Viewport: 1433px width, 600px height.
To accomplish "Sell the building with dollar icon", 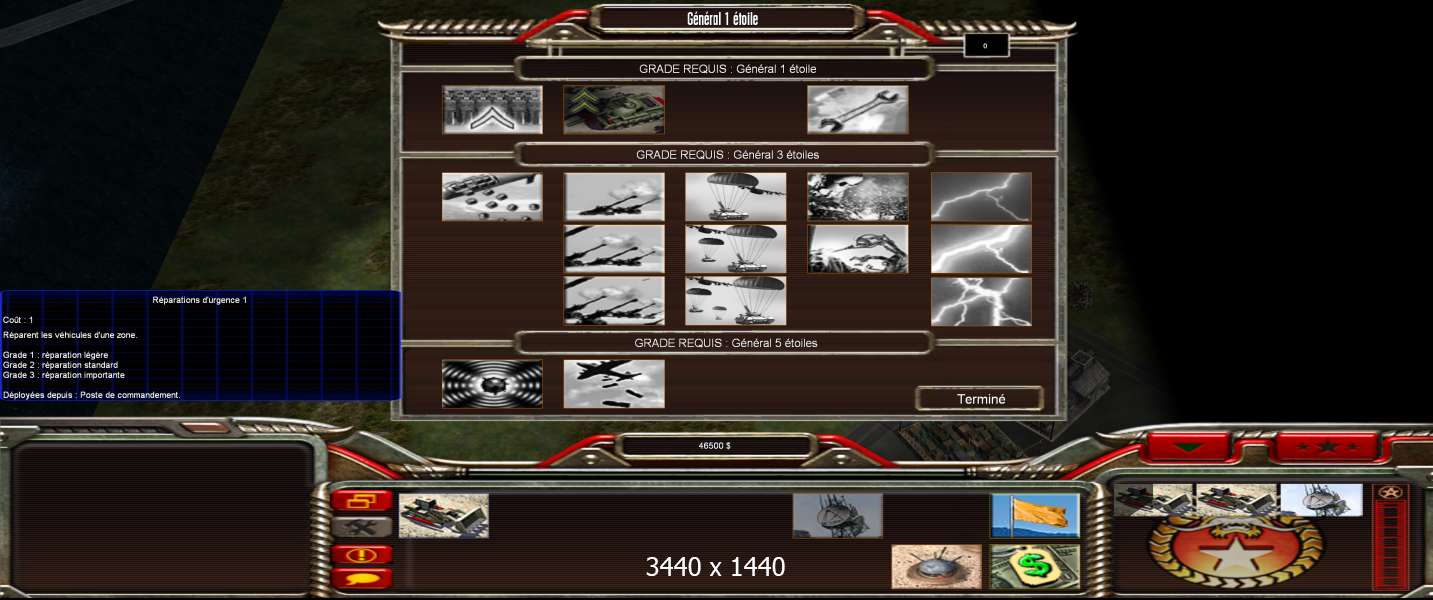I will coord(1035,567).
